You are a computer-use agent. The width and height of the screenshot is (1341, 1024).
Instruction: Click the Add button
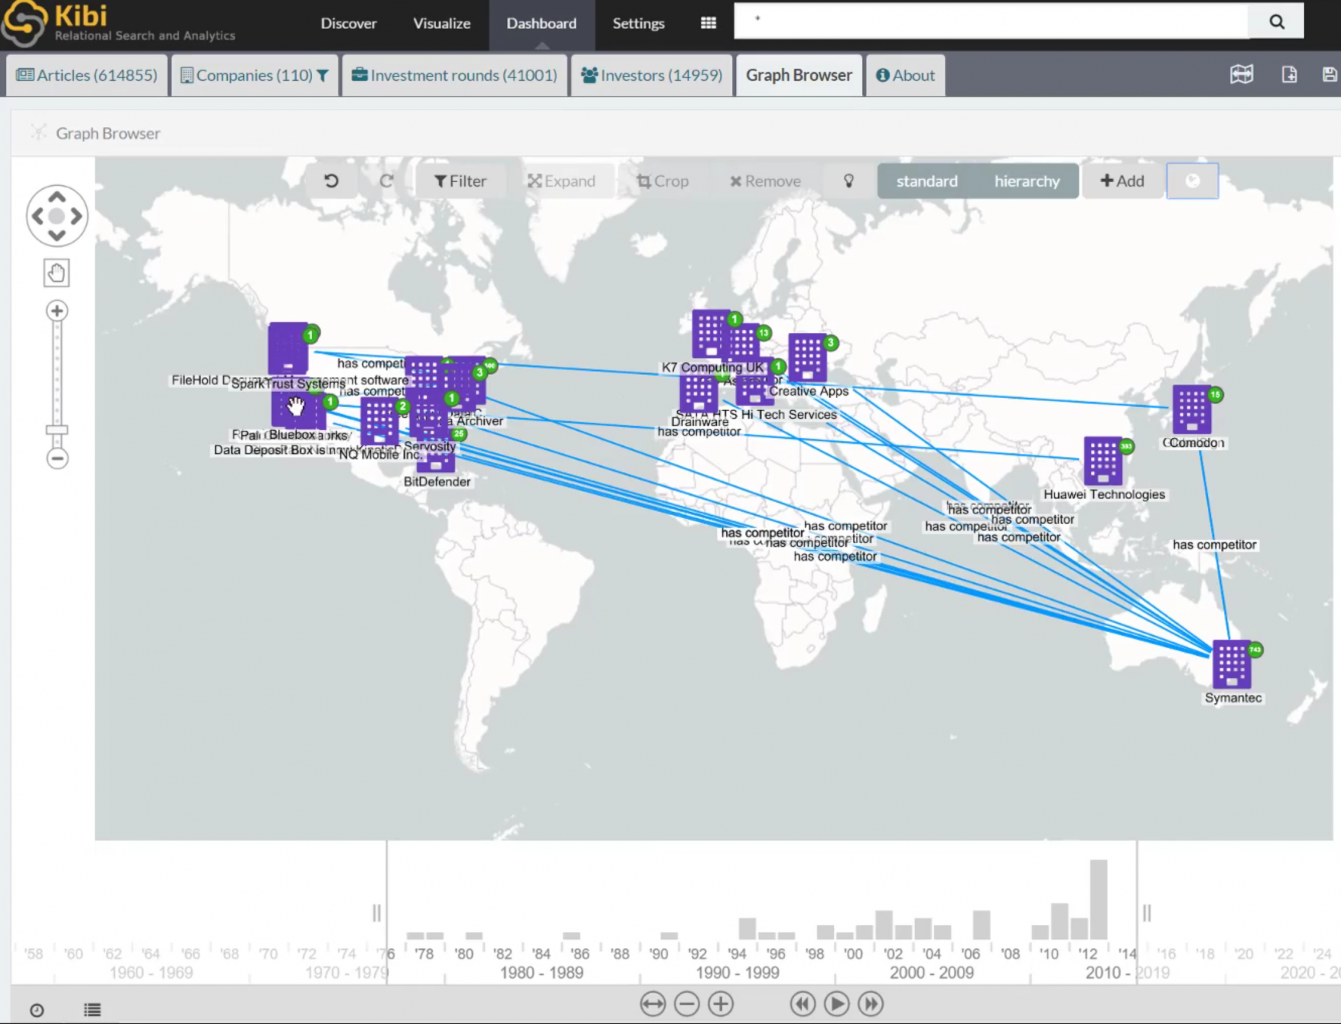(1122, 181)
